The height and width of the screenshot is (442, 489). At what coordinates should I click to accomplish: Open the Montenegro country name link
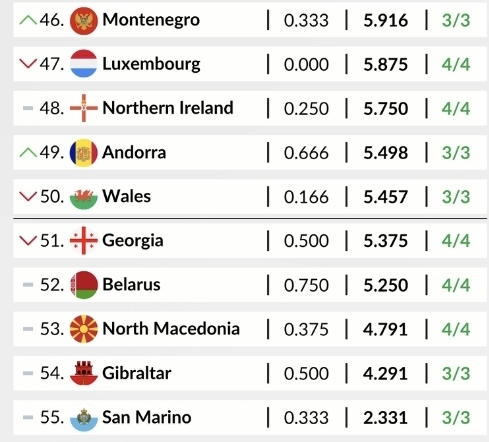coord(151,20)
